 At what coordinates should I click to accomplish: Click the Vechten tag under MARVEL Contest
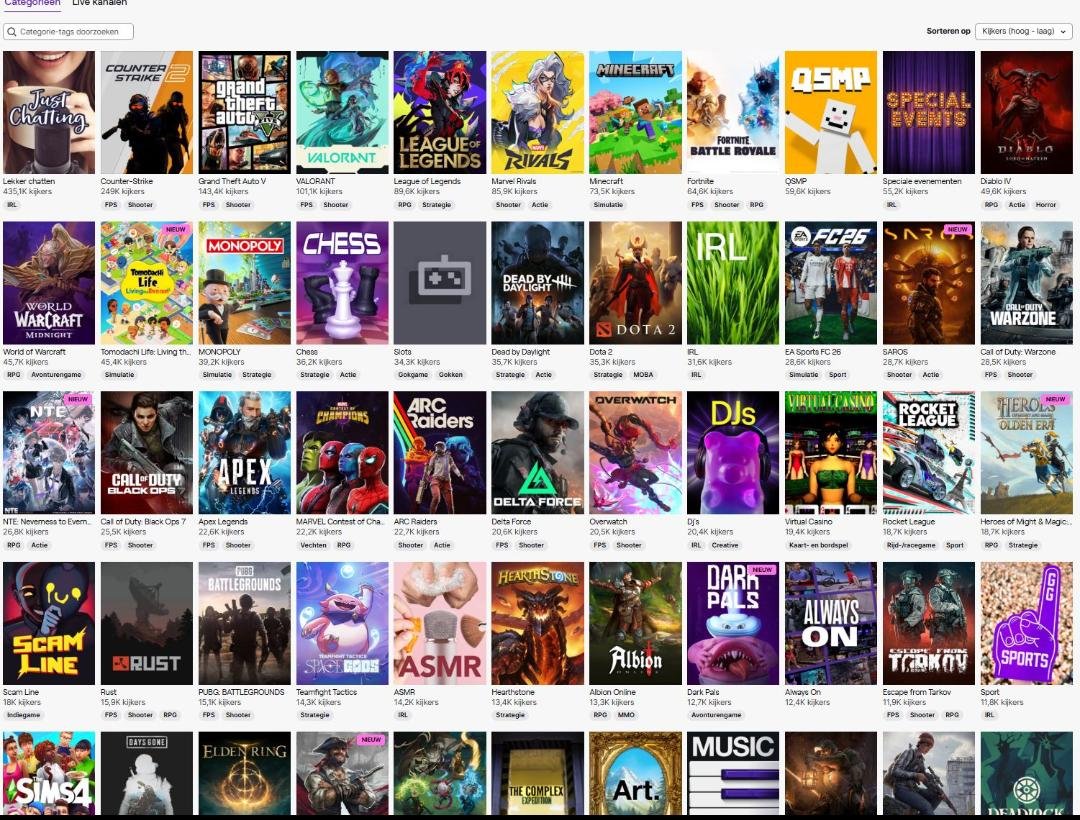[x=313, y=545]
